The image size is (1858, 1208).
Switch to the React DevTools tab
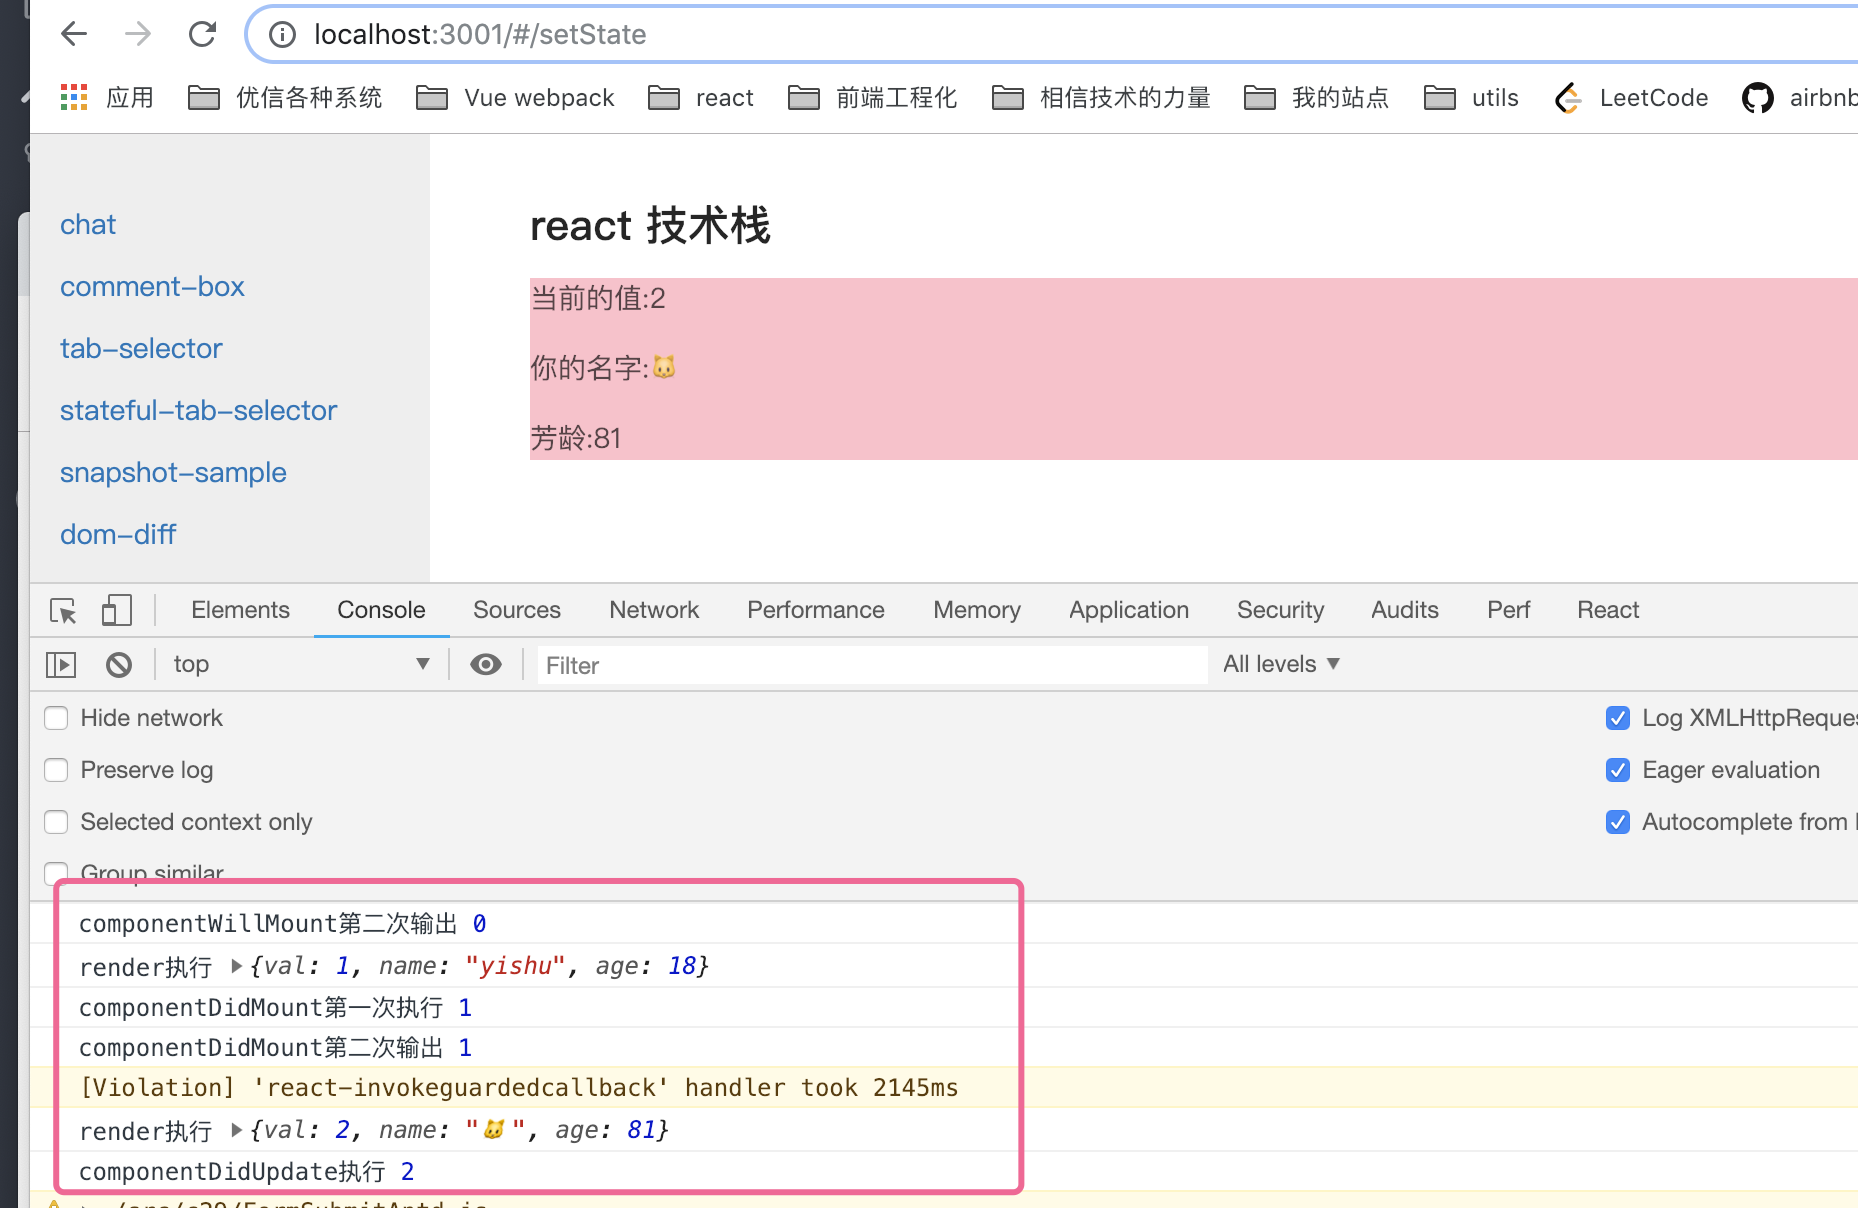tap(1608, 610)
